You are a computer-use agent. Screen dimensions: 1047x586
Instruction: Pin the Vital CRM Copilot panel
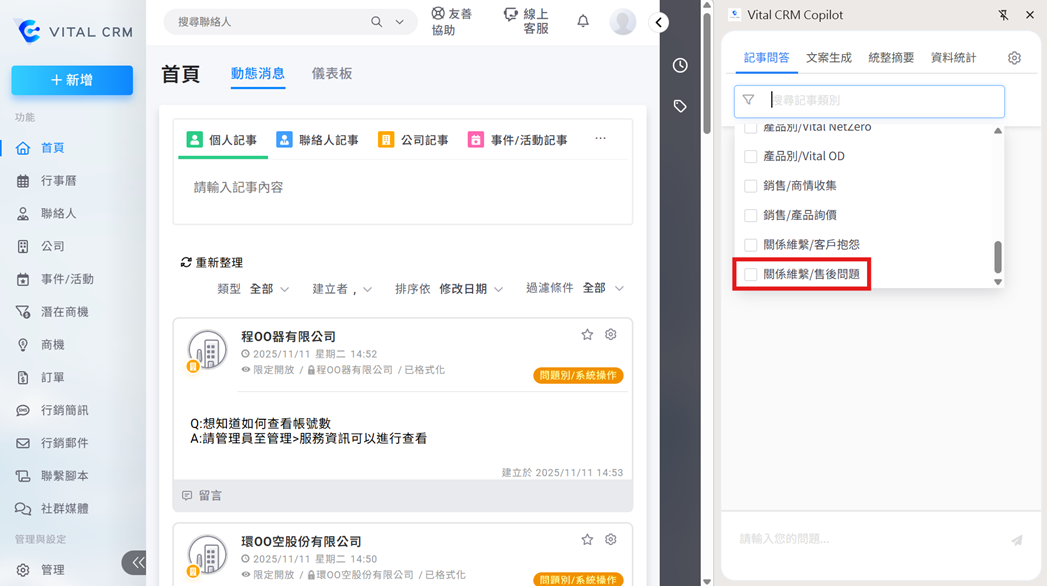[1004, 15]
